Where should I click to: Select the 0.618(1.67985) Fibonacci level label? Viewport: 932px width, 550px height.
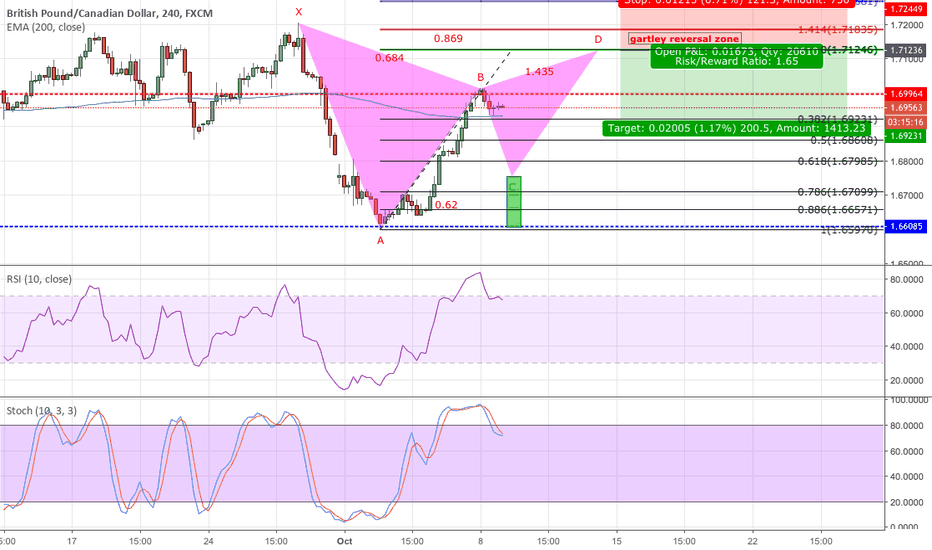837,161
